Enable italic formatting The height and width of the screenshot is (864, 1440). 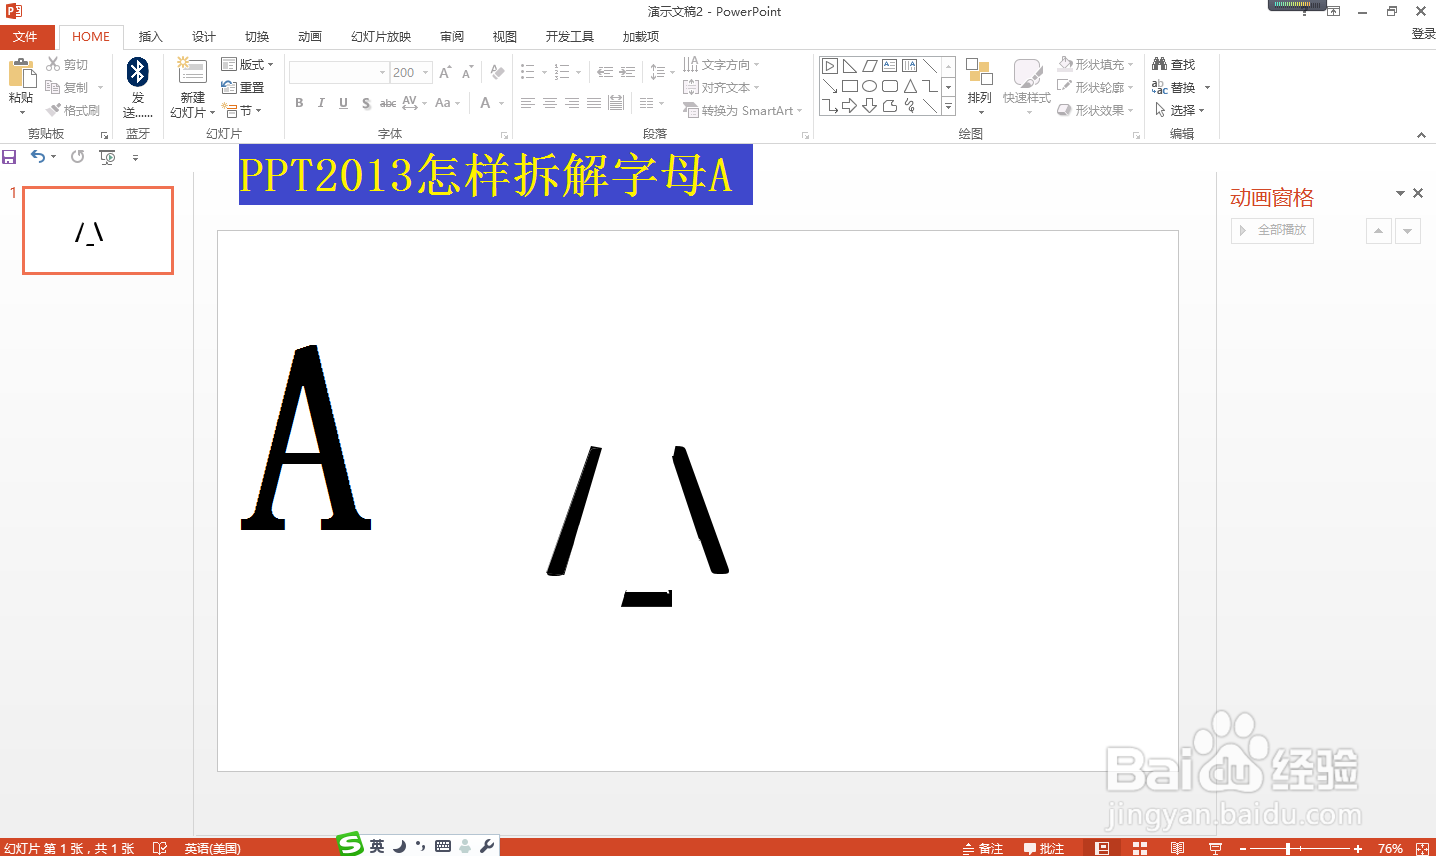(320, 102)
